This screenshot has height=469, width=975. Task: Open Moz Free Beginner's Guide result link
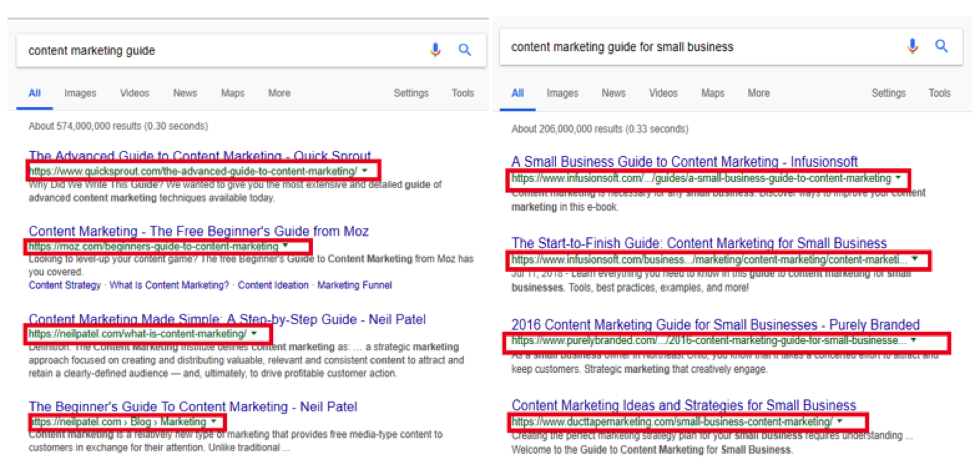tap(198, 231)
